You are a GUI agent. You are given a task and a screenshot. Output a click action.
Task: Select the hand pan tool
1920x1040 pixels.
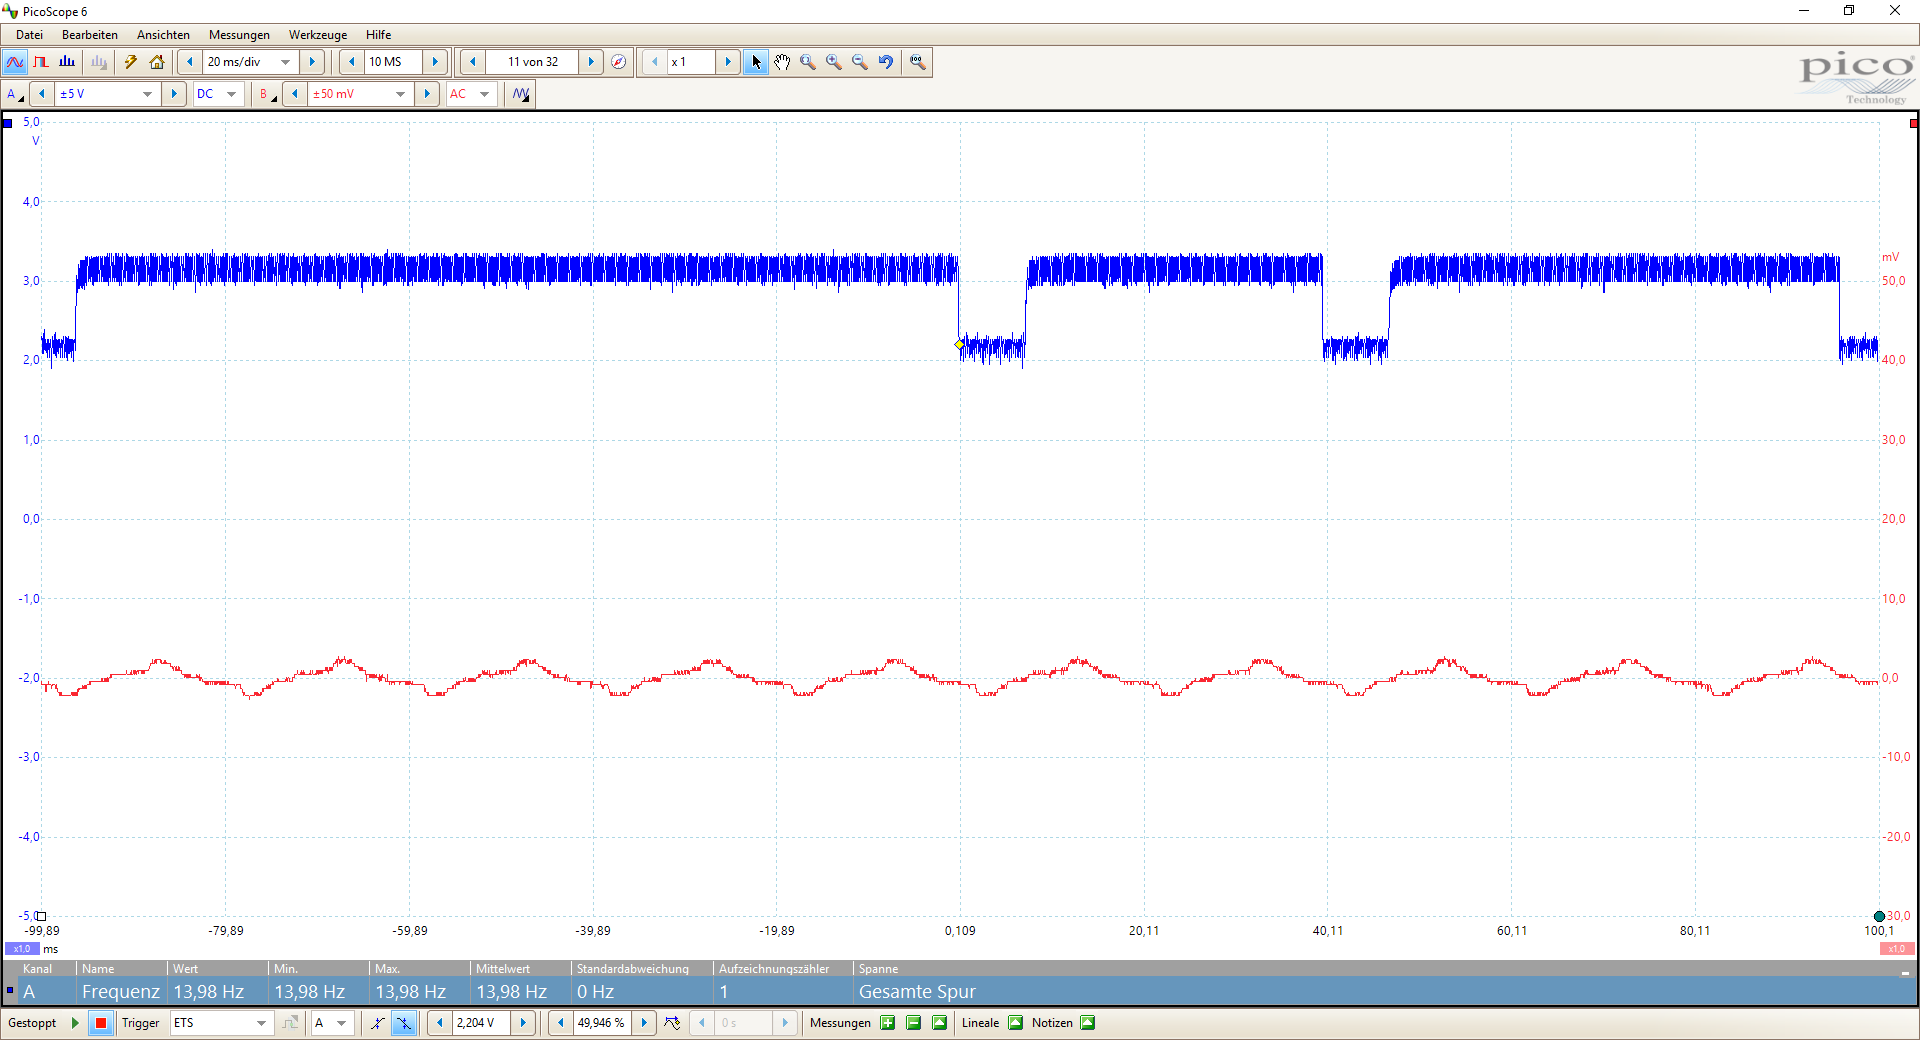(x=782, y=62)
